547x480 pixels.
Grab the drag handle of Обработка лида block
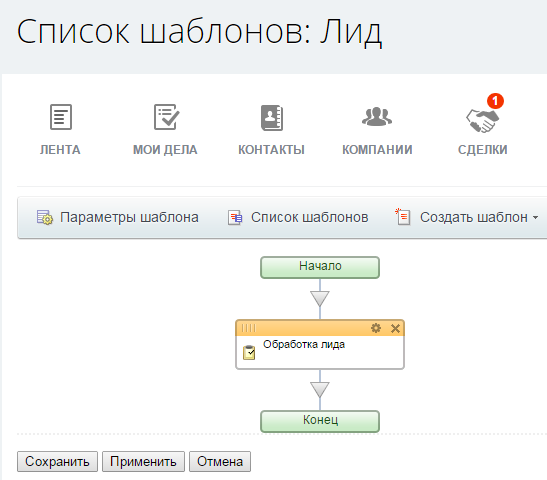249,328
